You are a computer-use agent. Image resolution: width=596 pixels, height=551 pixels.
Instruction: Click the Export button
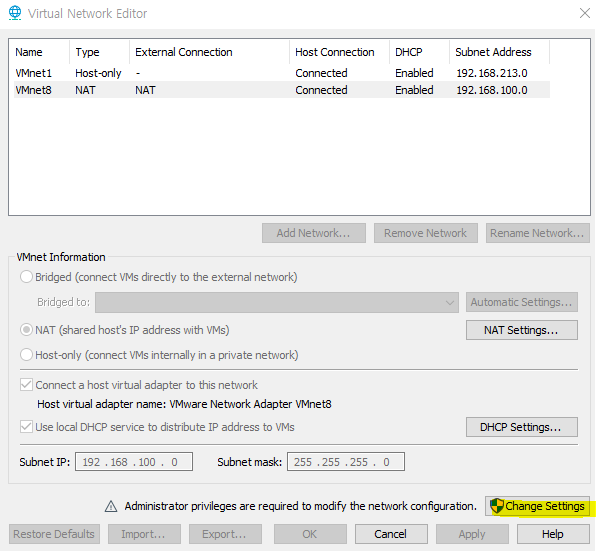[x=225, y=534]
